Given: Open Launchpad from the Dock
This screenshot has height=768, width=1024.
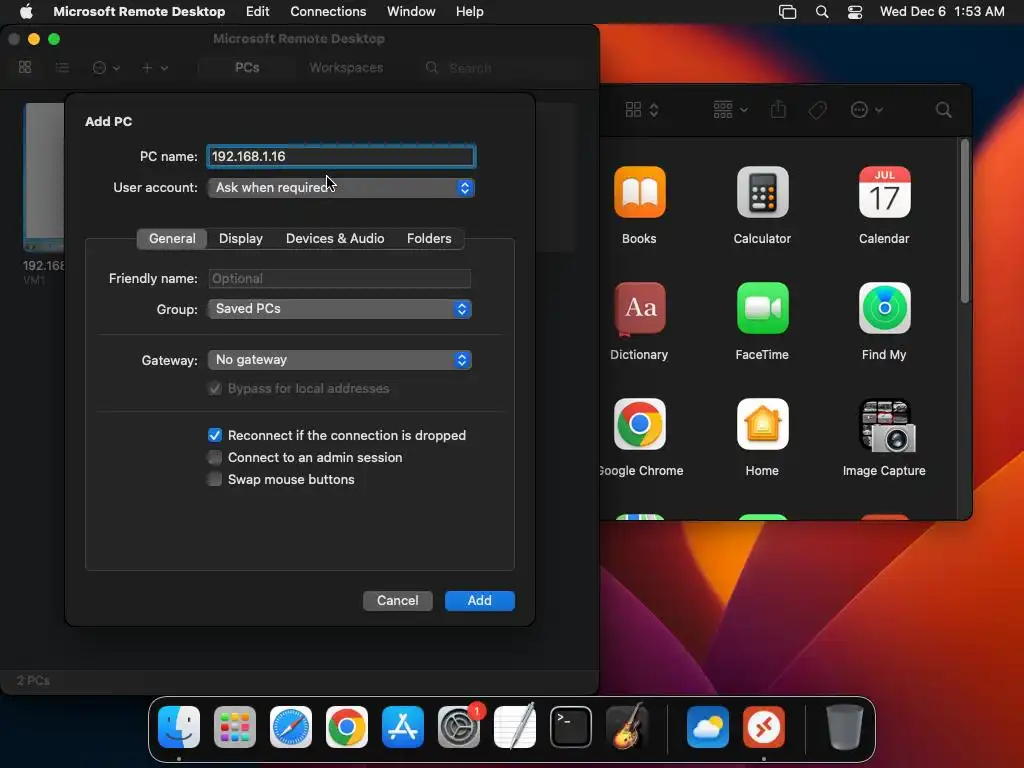Looking at the screenshot, I should coord(234,727).
